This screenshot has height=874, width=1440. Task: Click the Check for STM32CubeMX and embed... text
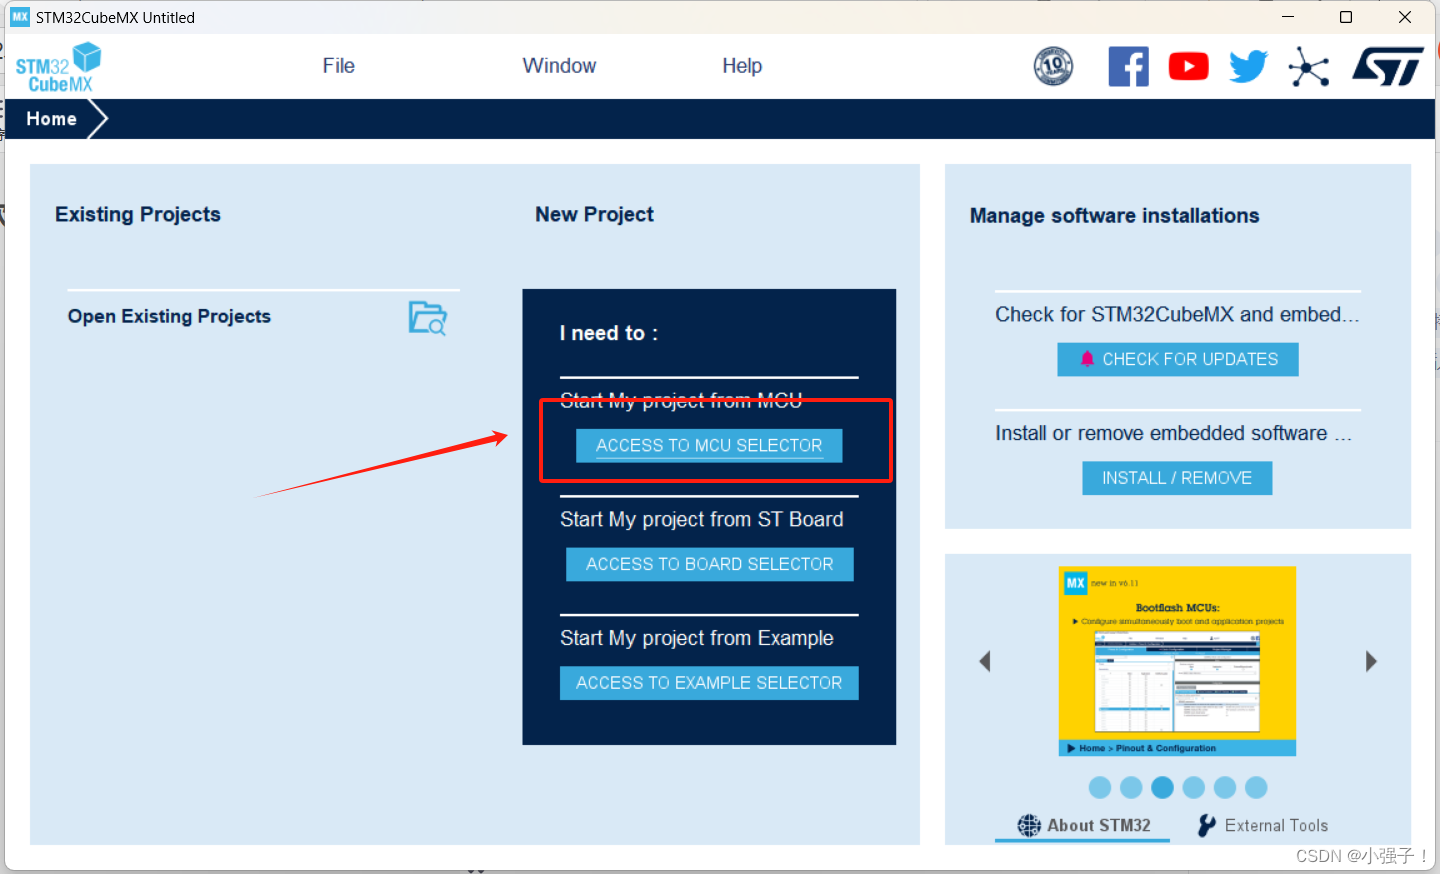pos(1177,314)
